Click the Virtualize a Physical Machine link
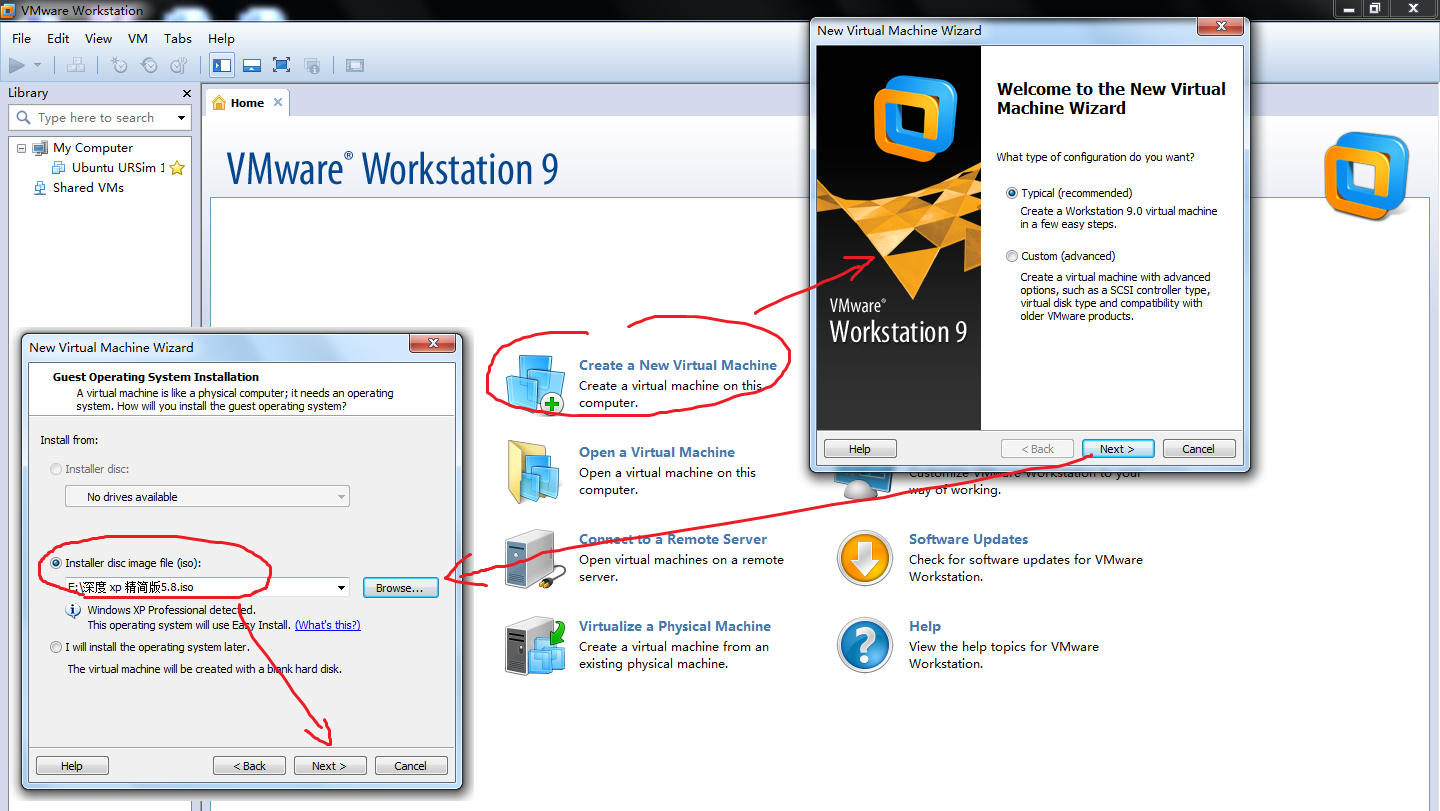 coord(675,626)
